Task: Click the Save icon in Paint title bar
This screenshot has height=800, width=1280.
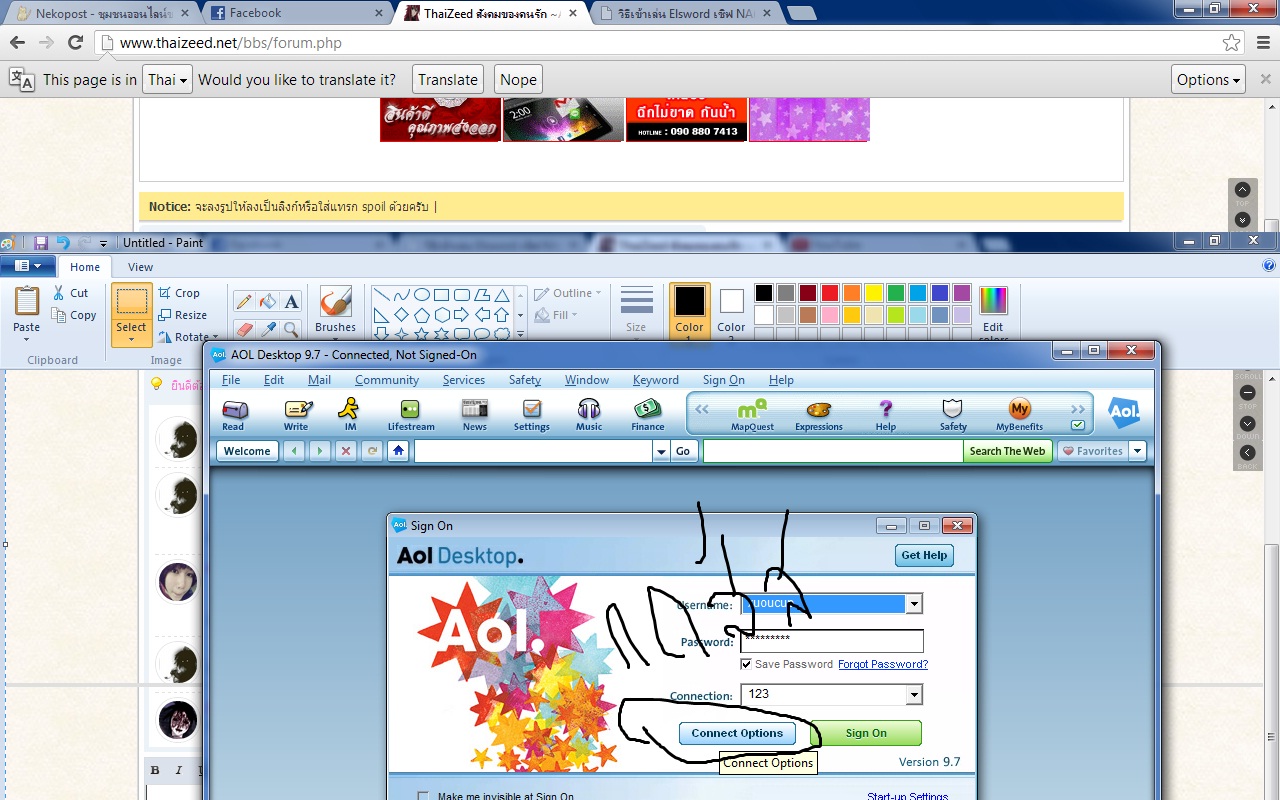Action: click(x=41, y=243)
